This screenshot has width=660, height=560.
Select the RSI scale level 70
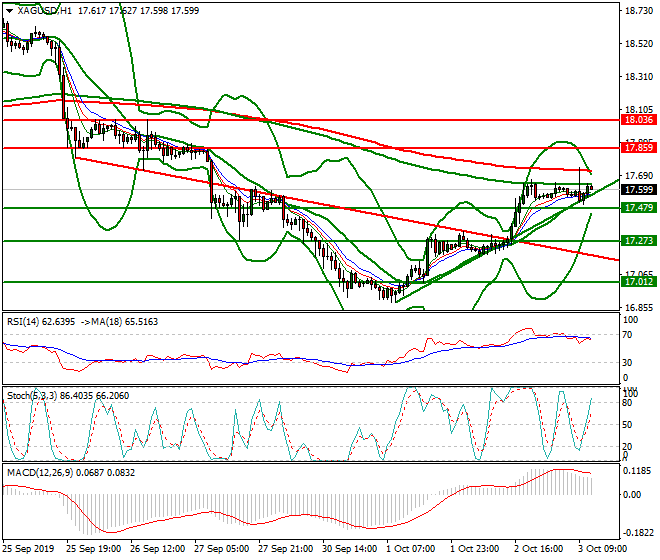627,335
